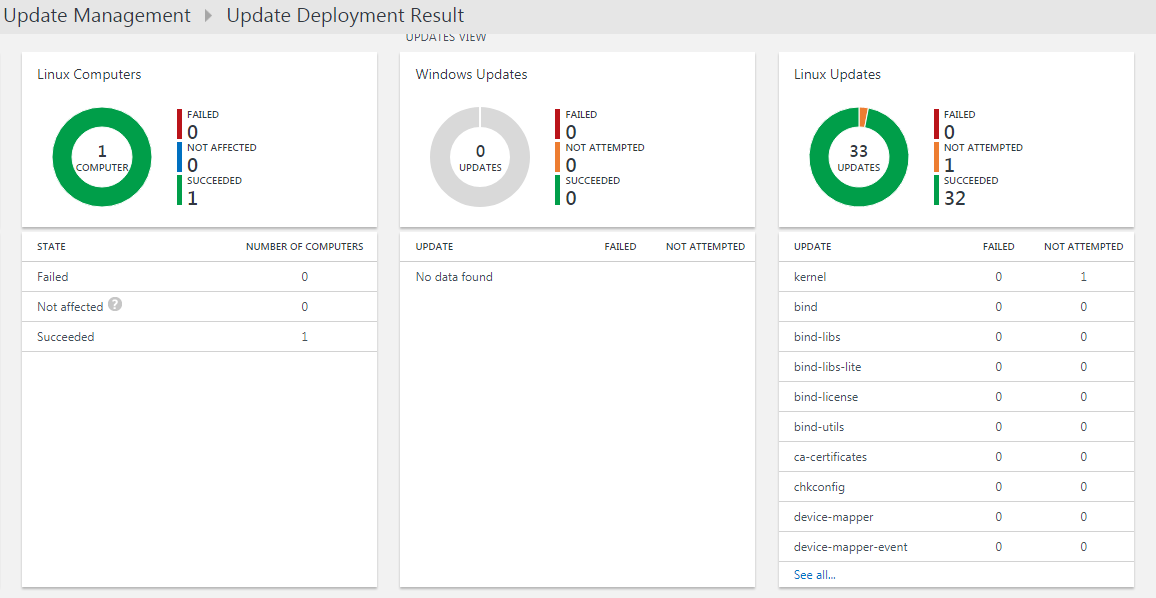Select the chkconfig update row
Screen dimensions: 1156x598
[x=820, y=486]
